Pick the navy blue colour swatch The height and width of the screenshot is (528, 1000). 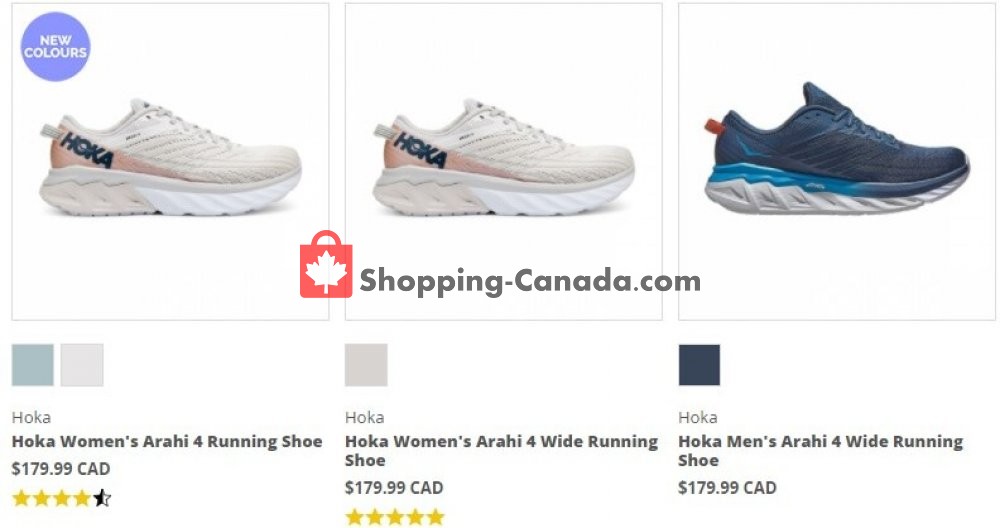point(700,365)
